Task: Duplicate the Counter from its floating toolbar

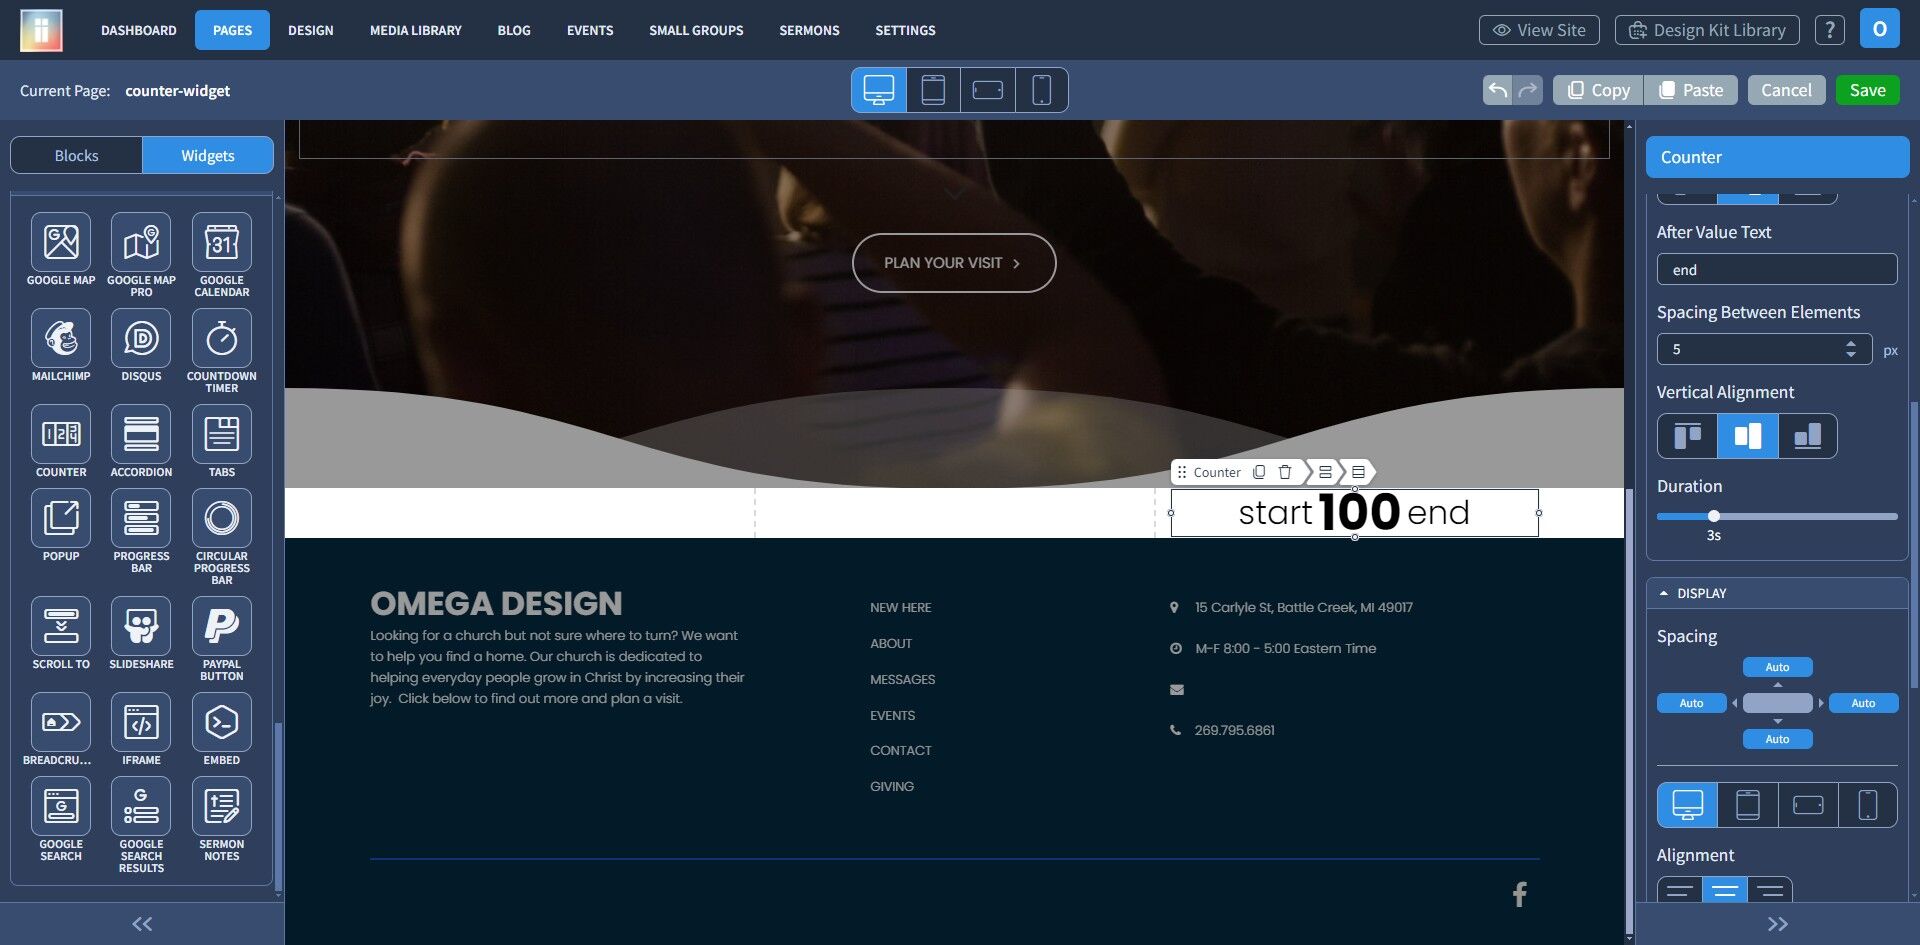Action: click(1259, 472)
